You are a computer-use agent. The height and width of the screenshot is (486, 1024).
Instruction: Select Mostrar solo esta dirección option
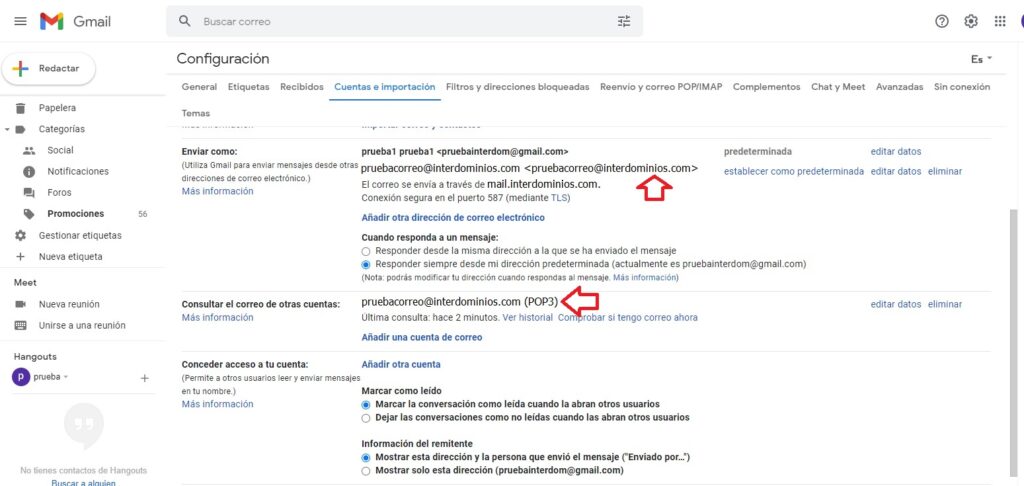click(366, 470)
